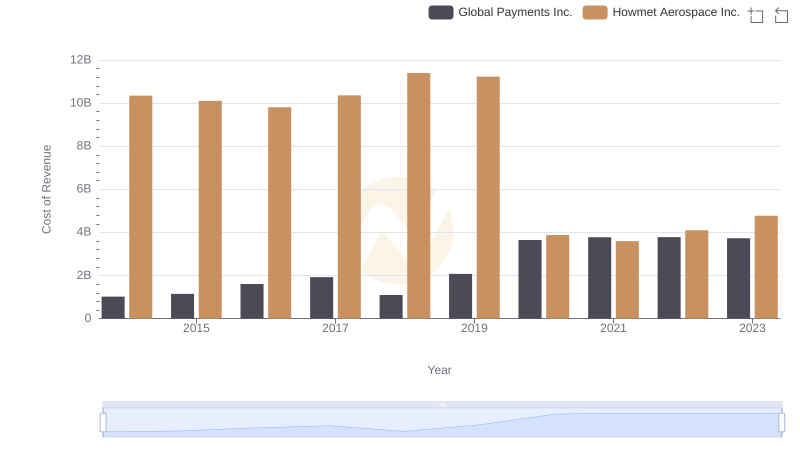Screen dimensions: 800x461
Task: Select the Global Payments bar for 2014
Action: 113,308
